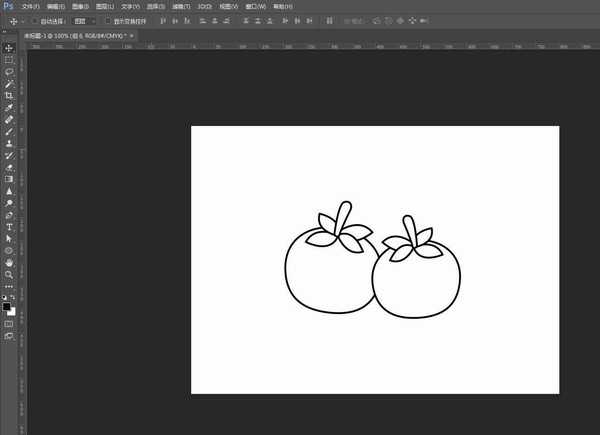Activate the Crop tool
The image size is (600, 435).
9,95
